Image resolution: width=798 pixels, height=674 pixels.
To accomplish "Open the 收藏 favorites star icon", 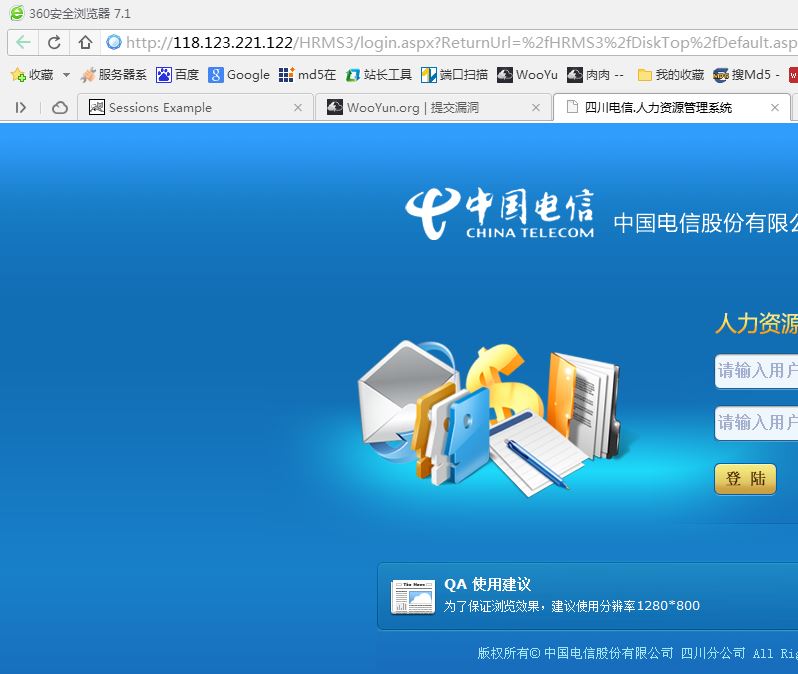I will pos(18,75).
